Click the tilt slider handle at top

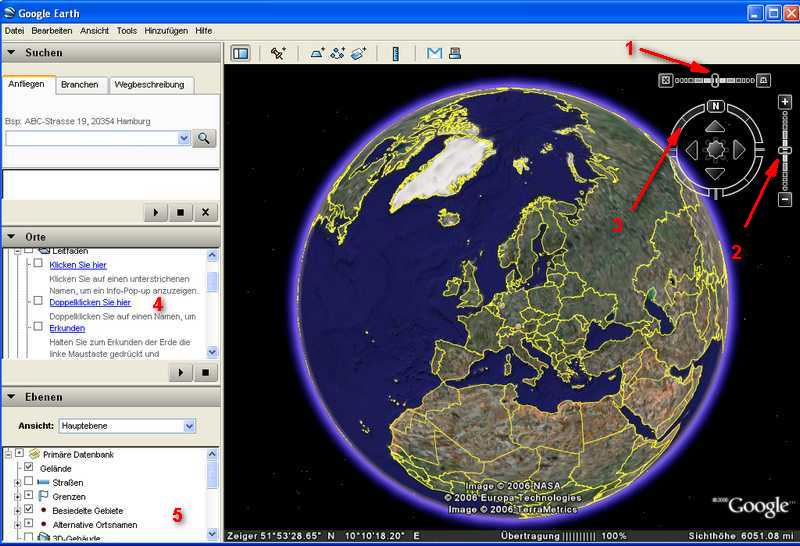[715, 80]
